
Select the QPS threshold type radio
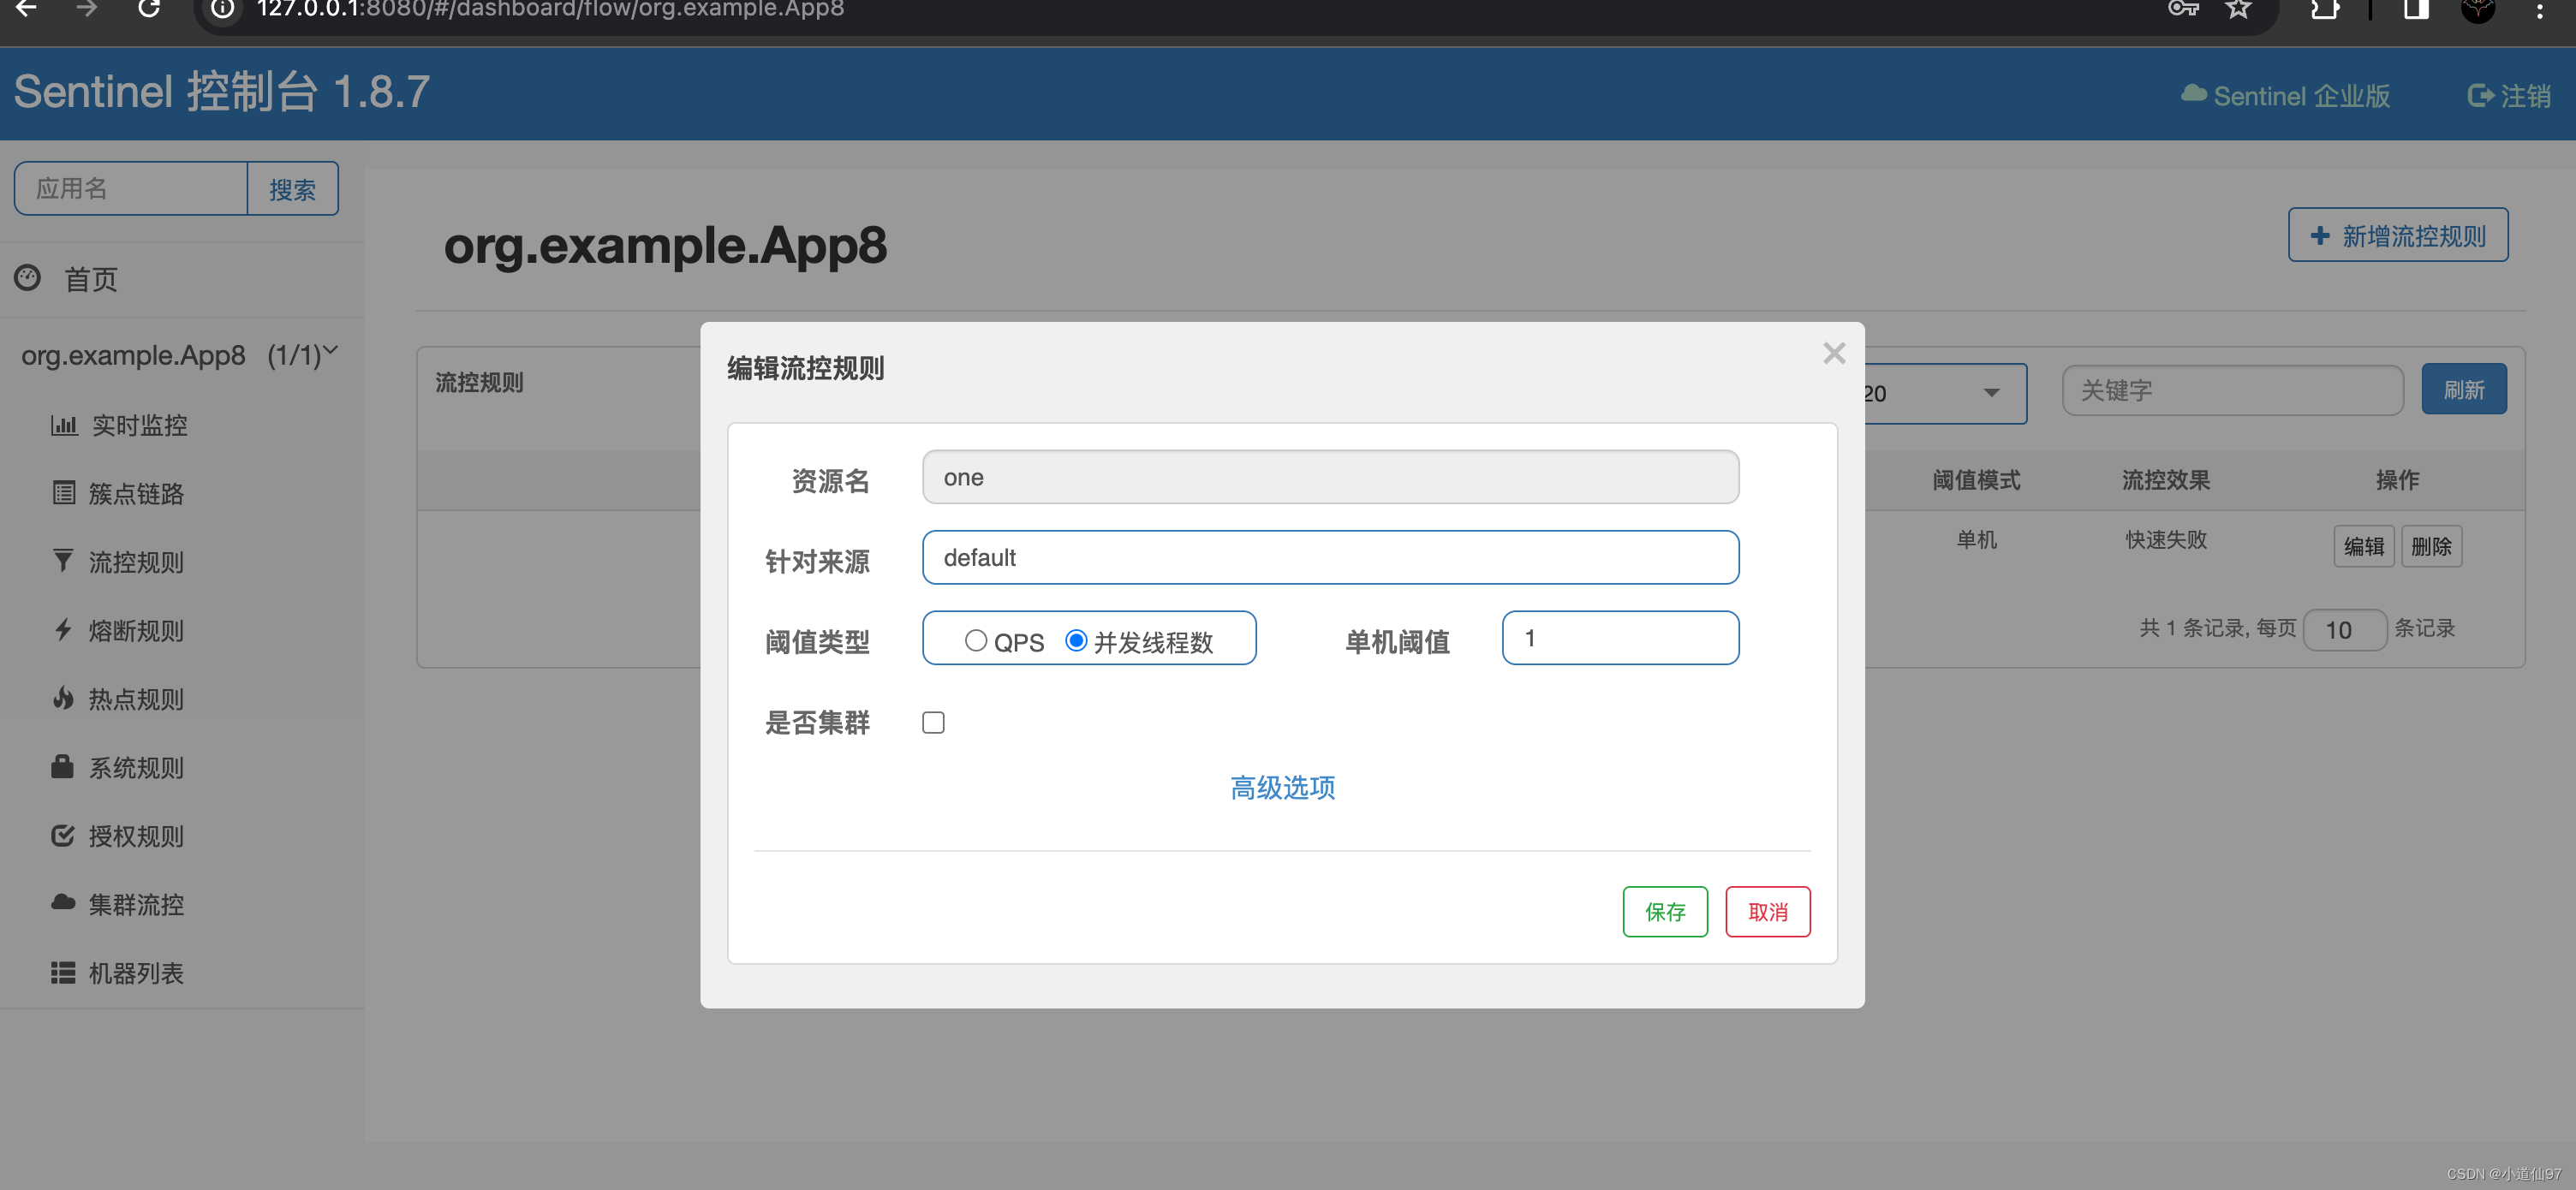click(975, 640)
